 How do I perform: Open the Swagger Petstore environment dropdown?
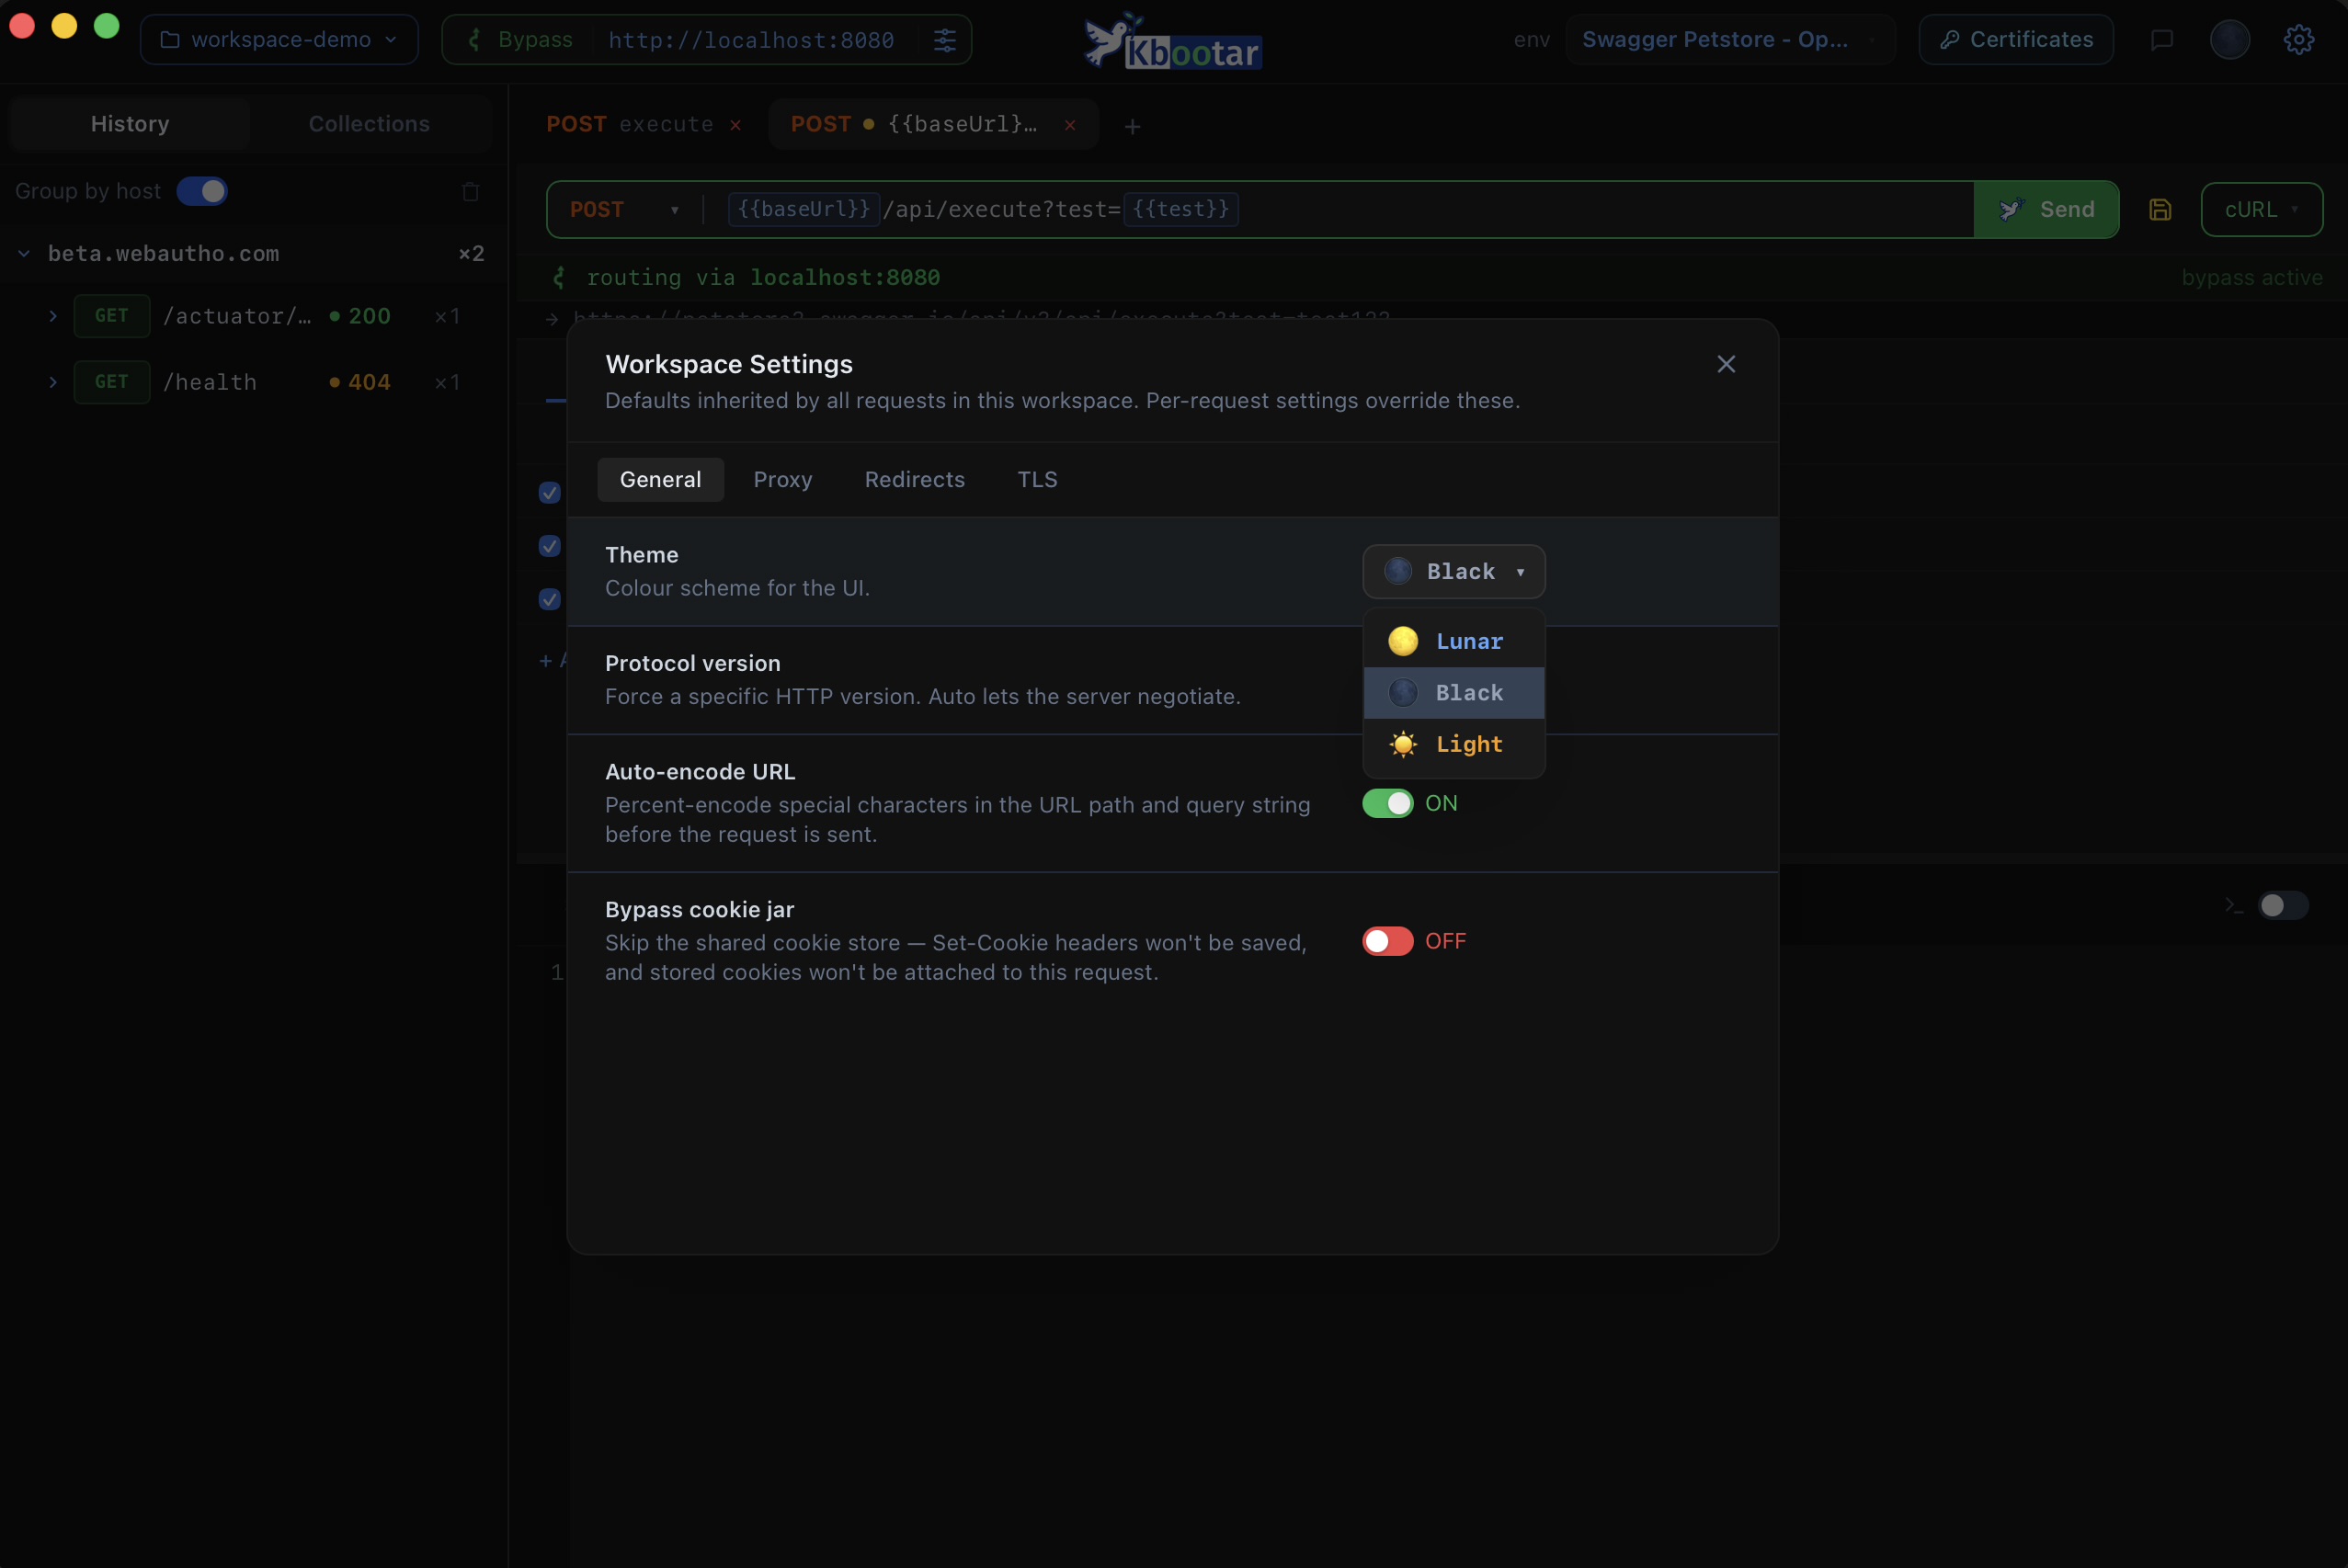pos(1728,39)
